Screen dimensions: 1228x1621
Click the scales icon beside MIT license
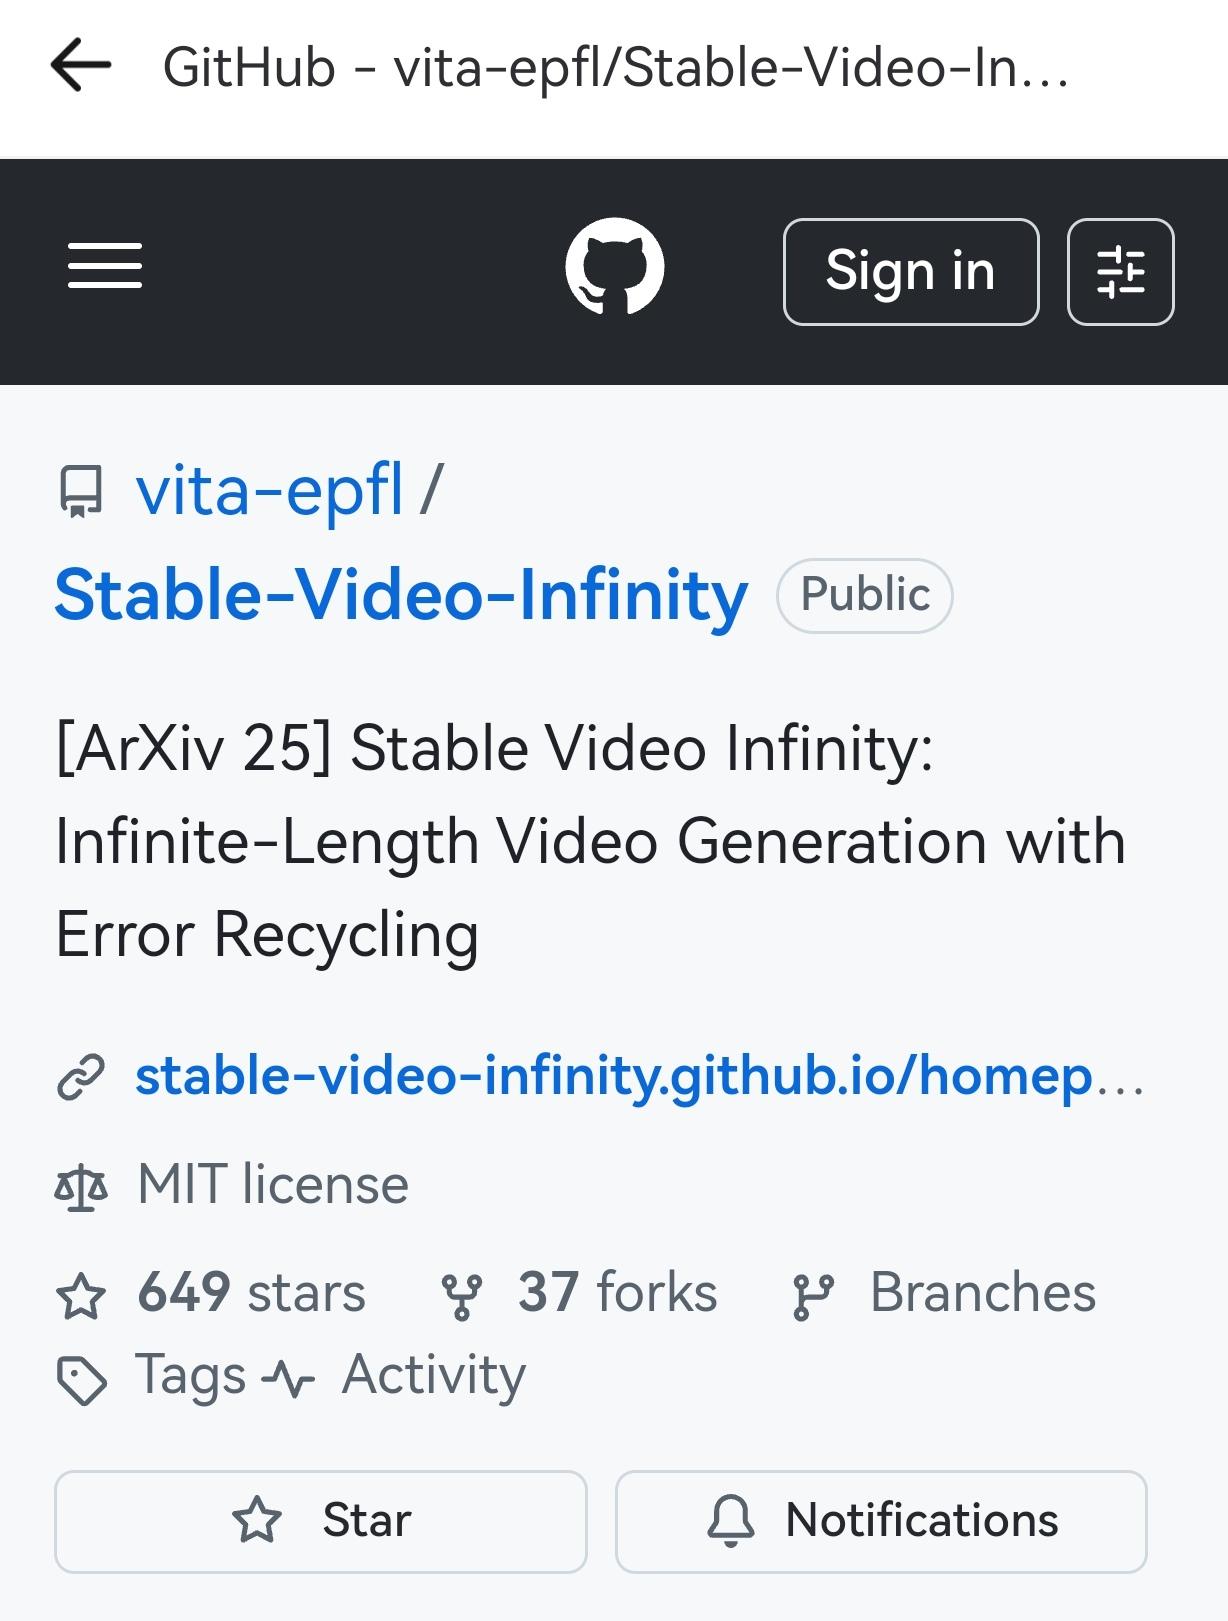point(82,1185)
